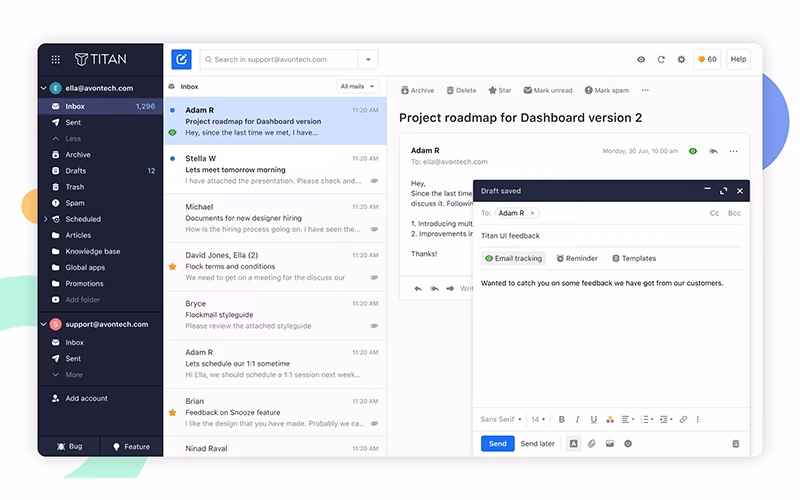Viewport: 800px width, 500px height.
Task: Send the drafted email
Action: (x=497, y=444)
